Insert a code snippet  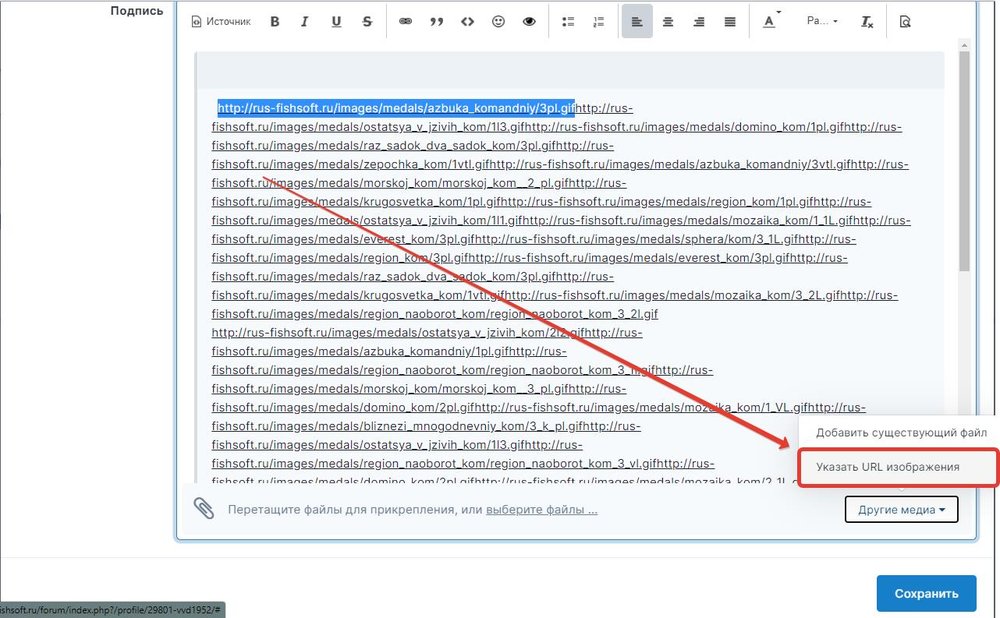tap(467, 21)
